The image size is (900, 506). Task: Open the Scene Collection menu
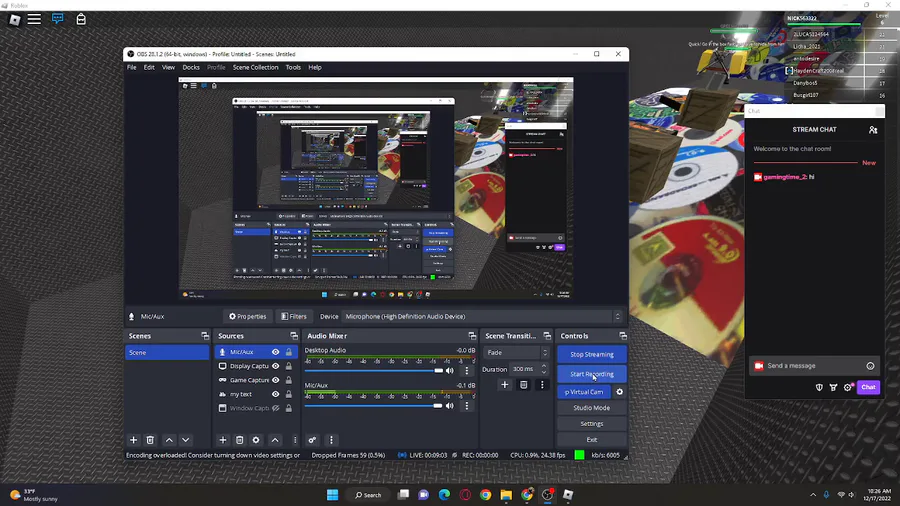(x=255, y=67)
